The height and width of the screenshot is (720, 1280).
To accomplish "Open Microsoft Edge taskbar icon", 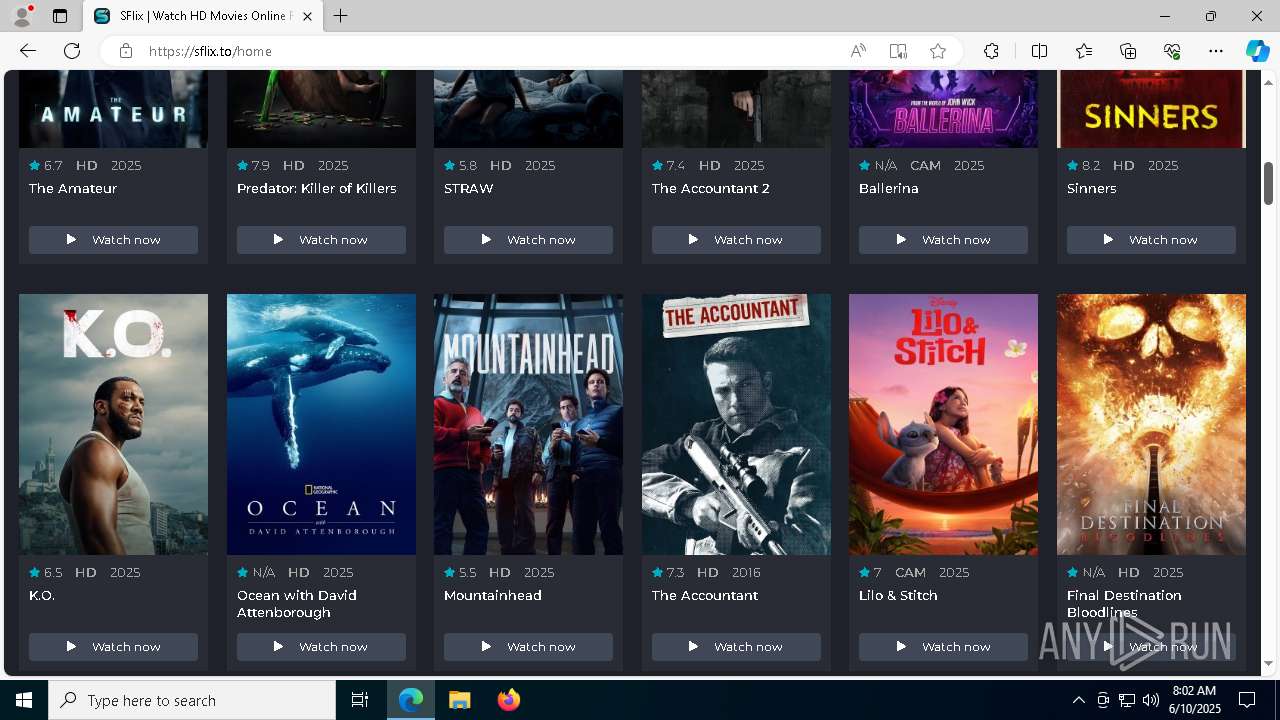I will (x=411, y=700).
